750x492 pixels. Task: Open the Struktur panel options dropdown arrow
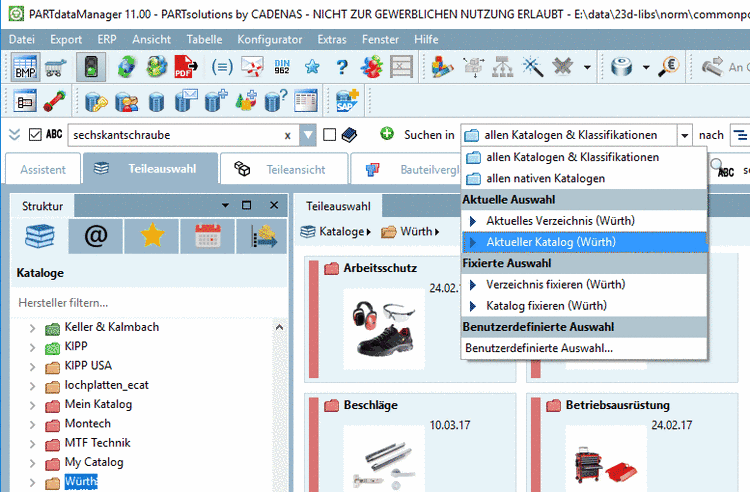[x=225, y=206]
